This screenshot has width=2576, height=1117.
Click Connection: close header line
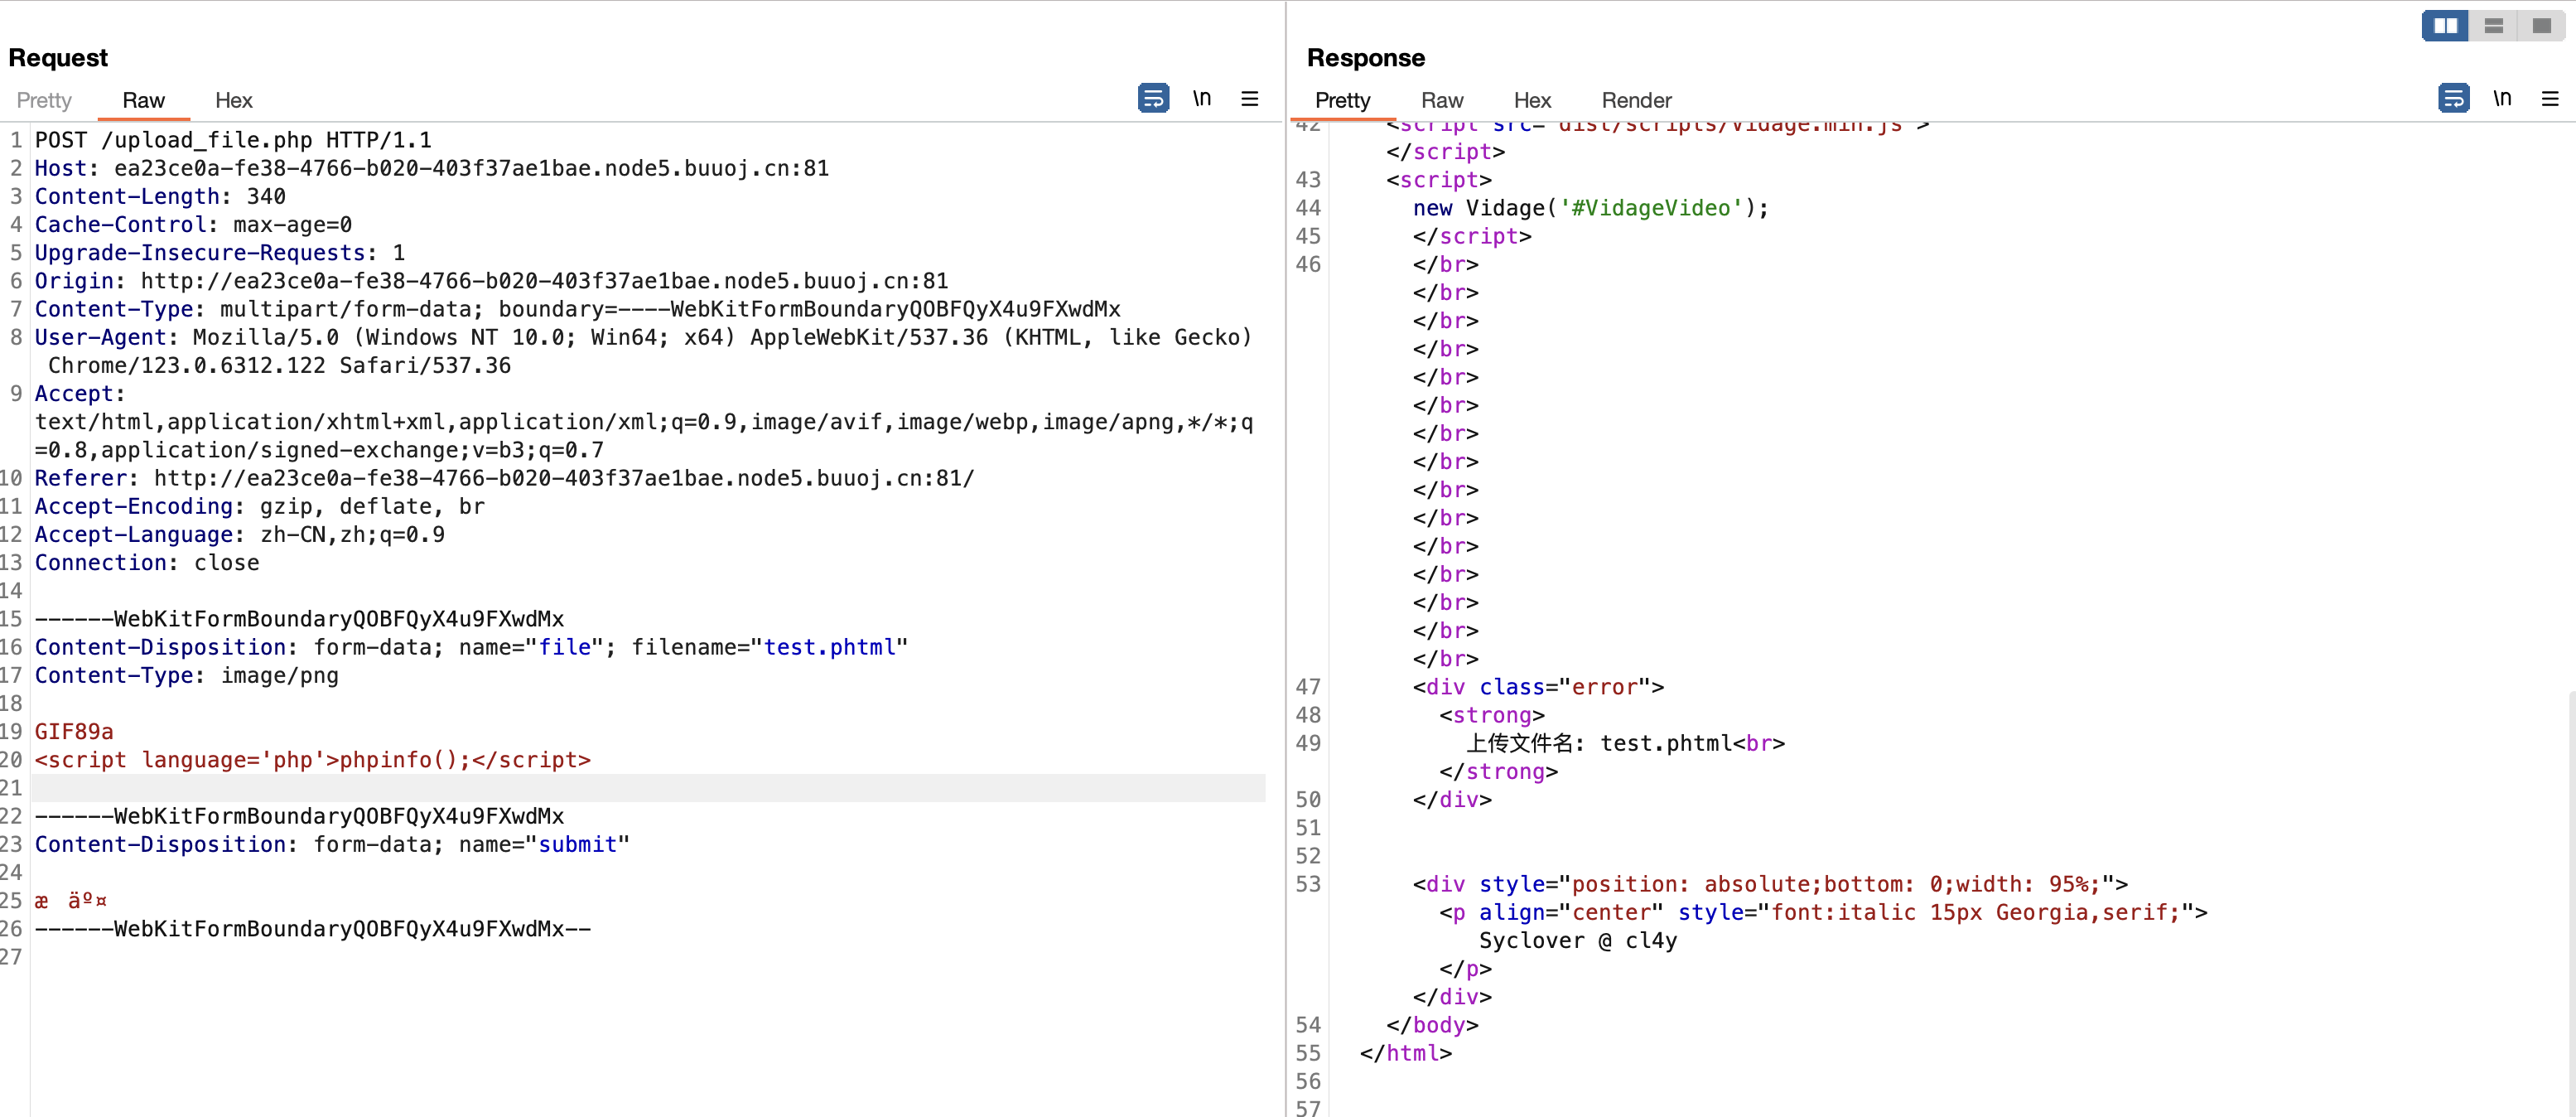pos(147,562)
